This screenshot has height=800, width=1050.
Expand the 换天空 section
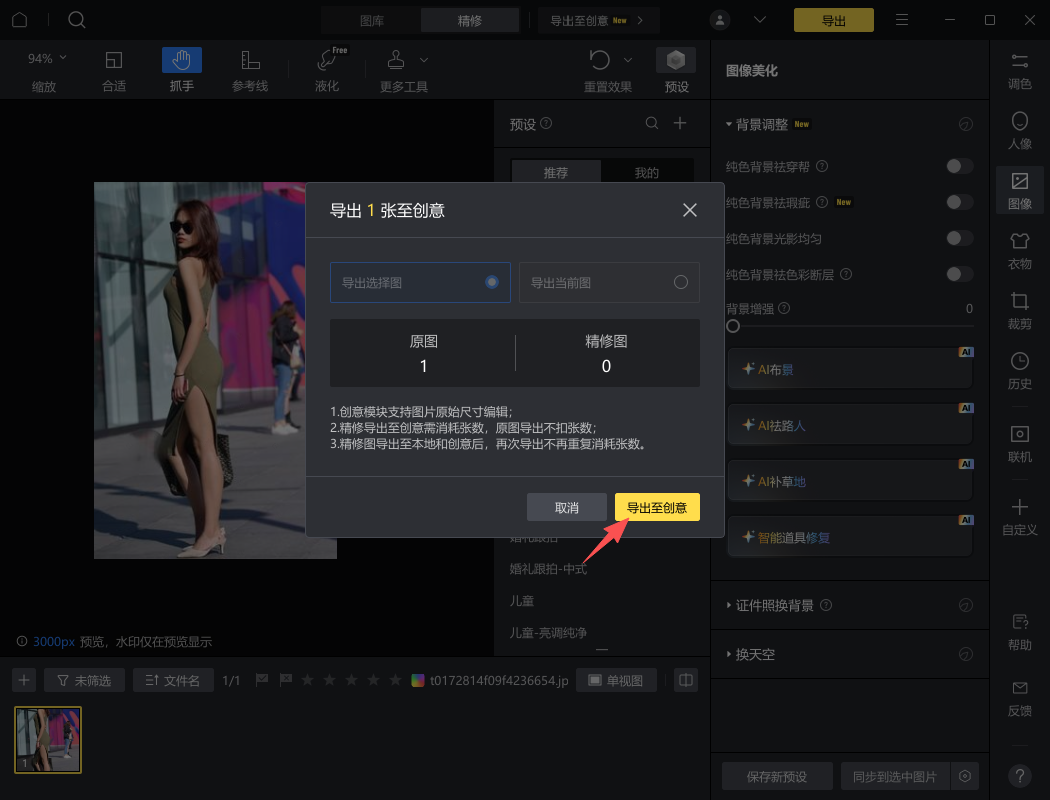[x=755, y=654]
